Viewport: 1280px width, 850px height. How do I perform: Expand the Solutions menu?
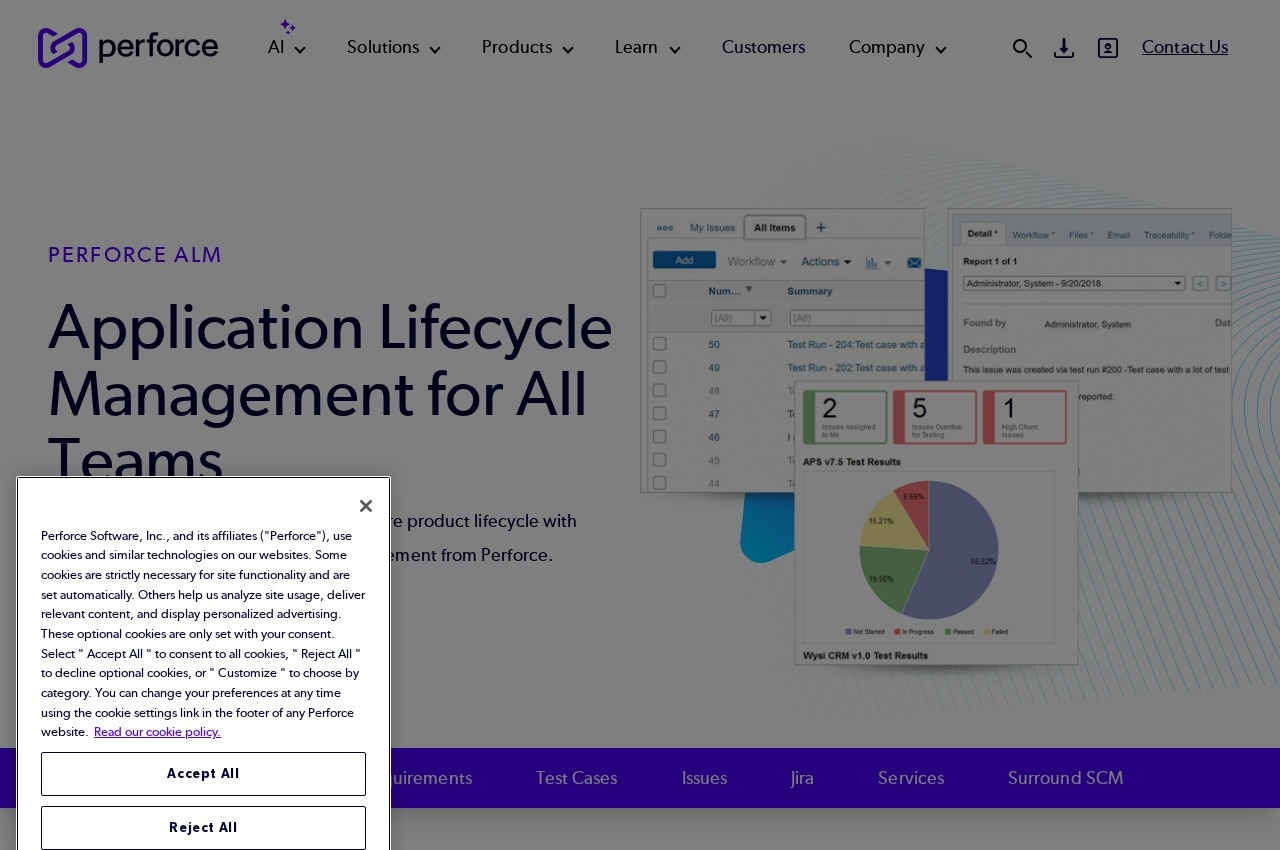point(394,48)
